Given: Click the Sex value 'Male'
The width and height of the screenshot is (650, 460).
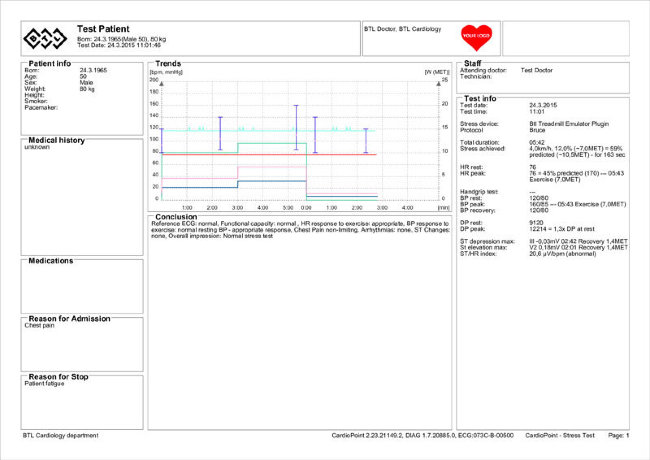Looking at the screenshot, I should click(86, 82).
